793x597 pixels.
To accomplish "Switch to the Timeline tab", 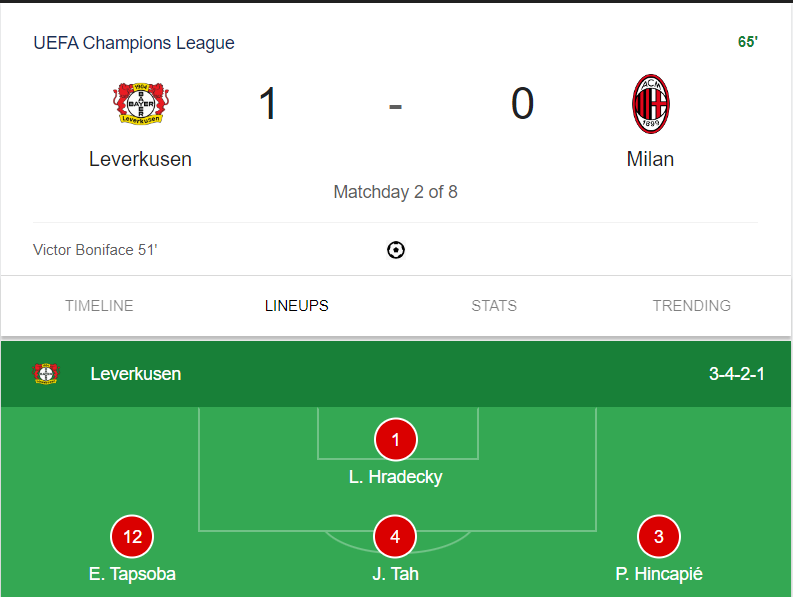I will point(99,306).
